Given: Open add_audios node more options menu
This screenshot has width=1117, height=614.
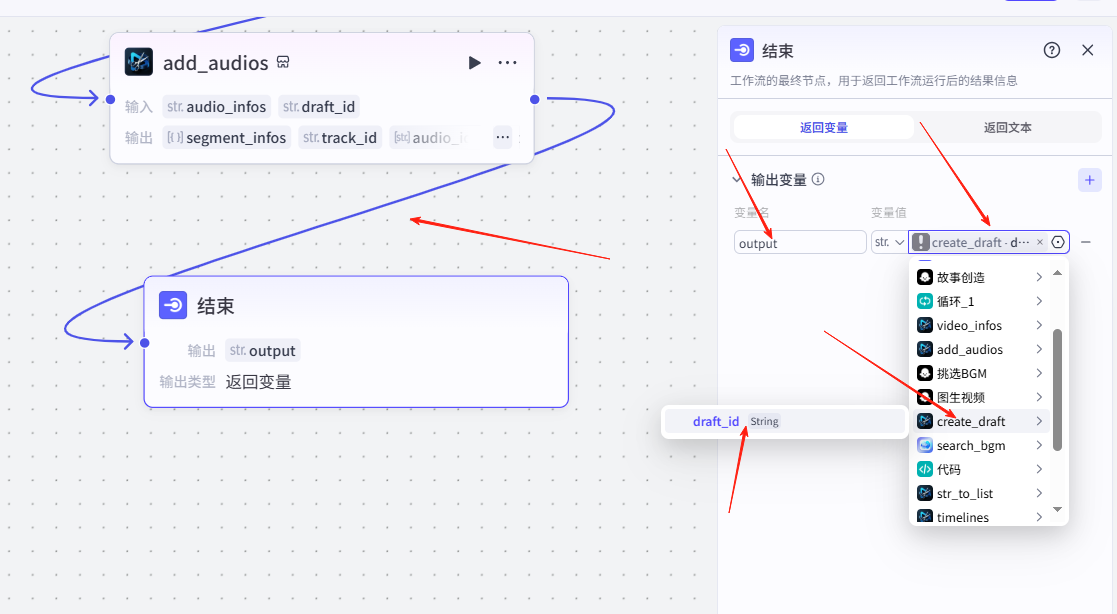Looking at the screenshot, I should 508,63.
